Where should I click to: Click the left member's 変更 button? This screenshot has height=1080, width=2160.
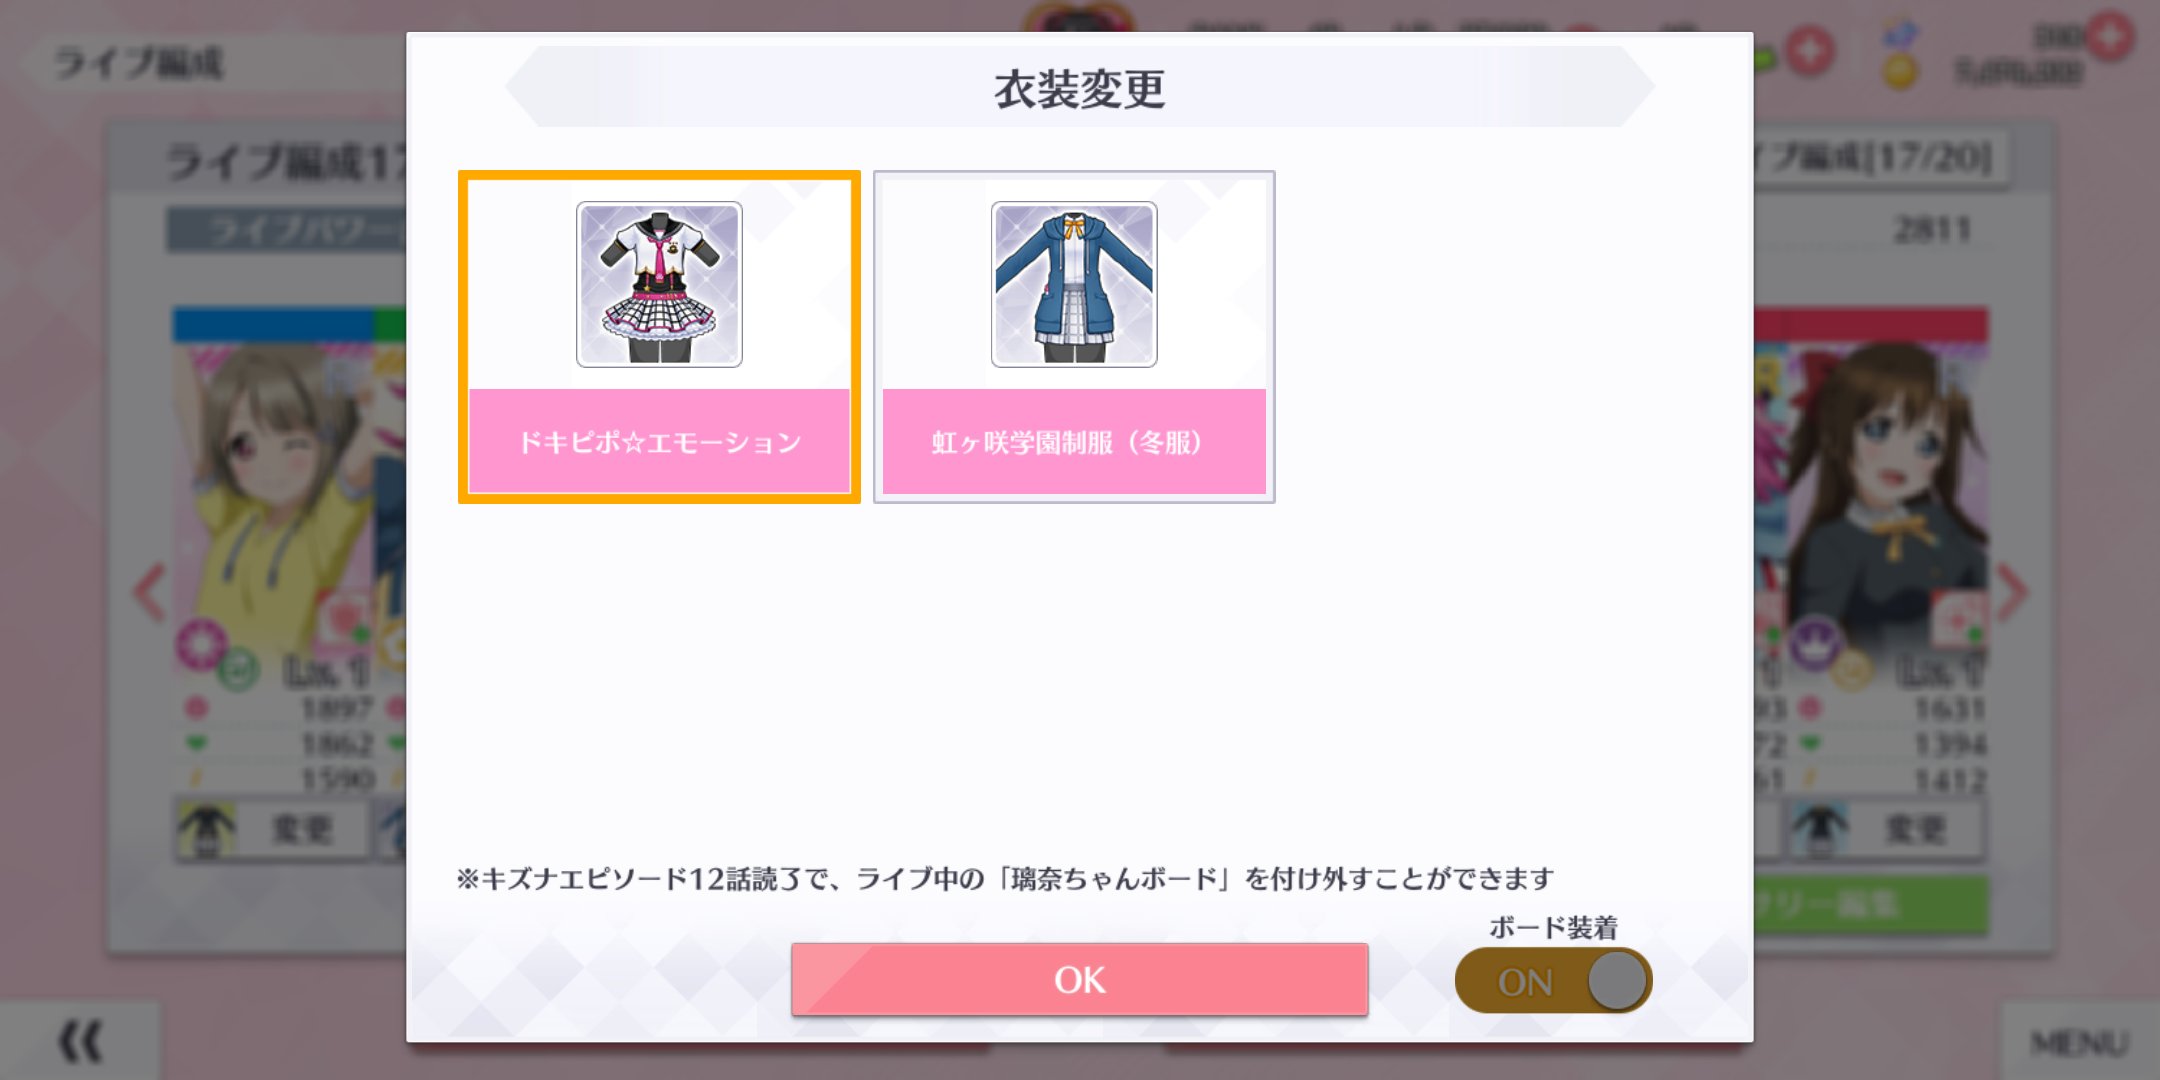pyautogui.click(x=272, y=829)
